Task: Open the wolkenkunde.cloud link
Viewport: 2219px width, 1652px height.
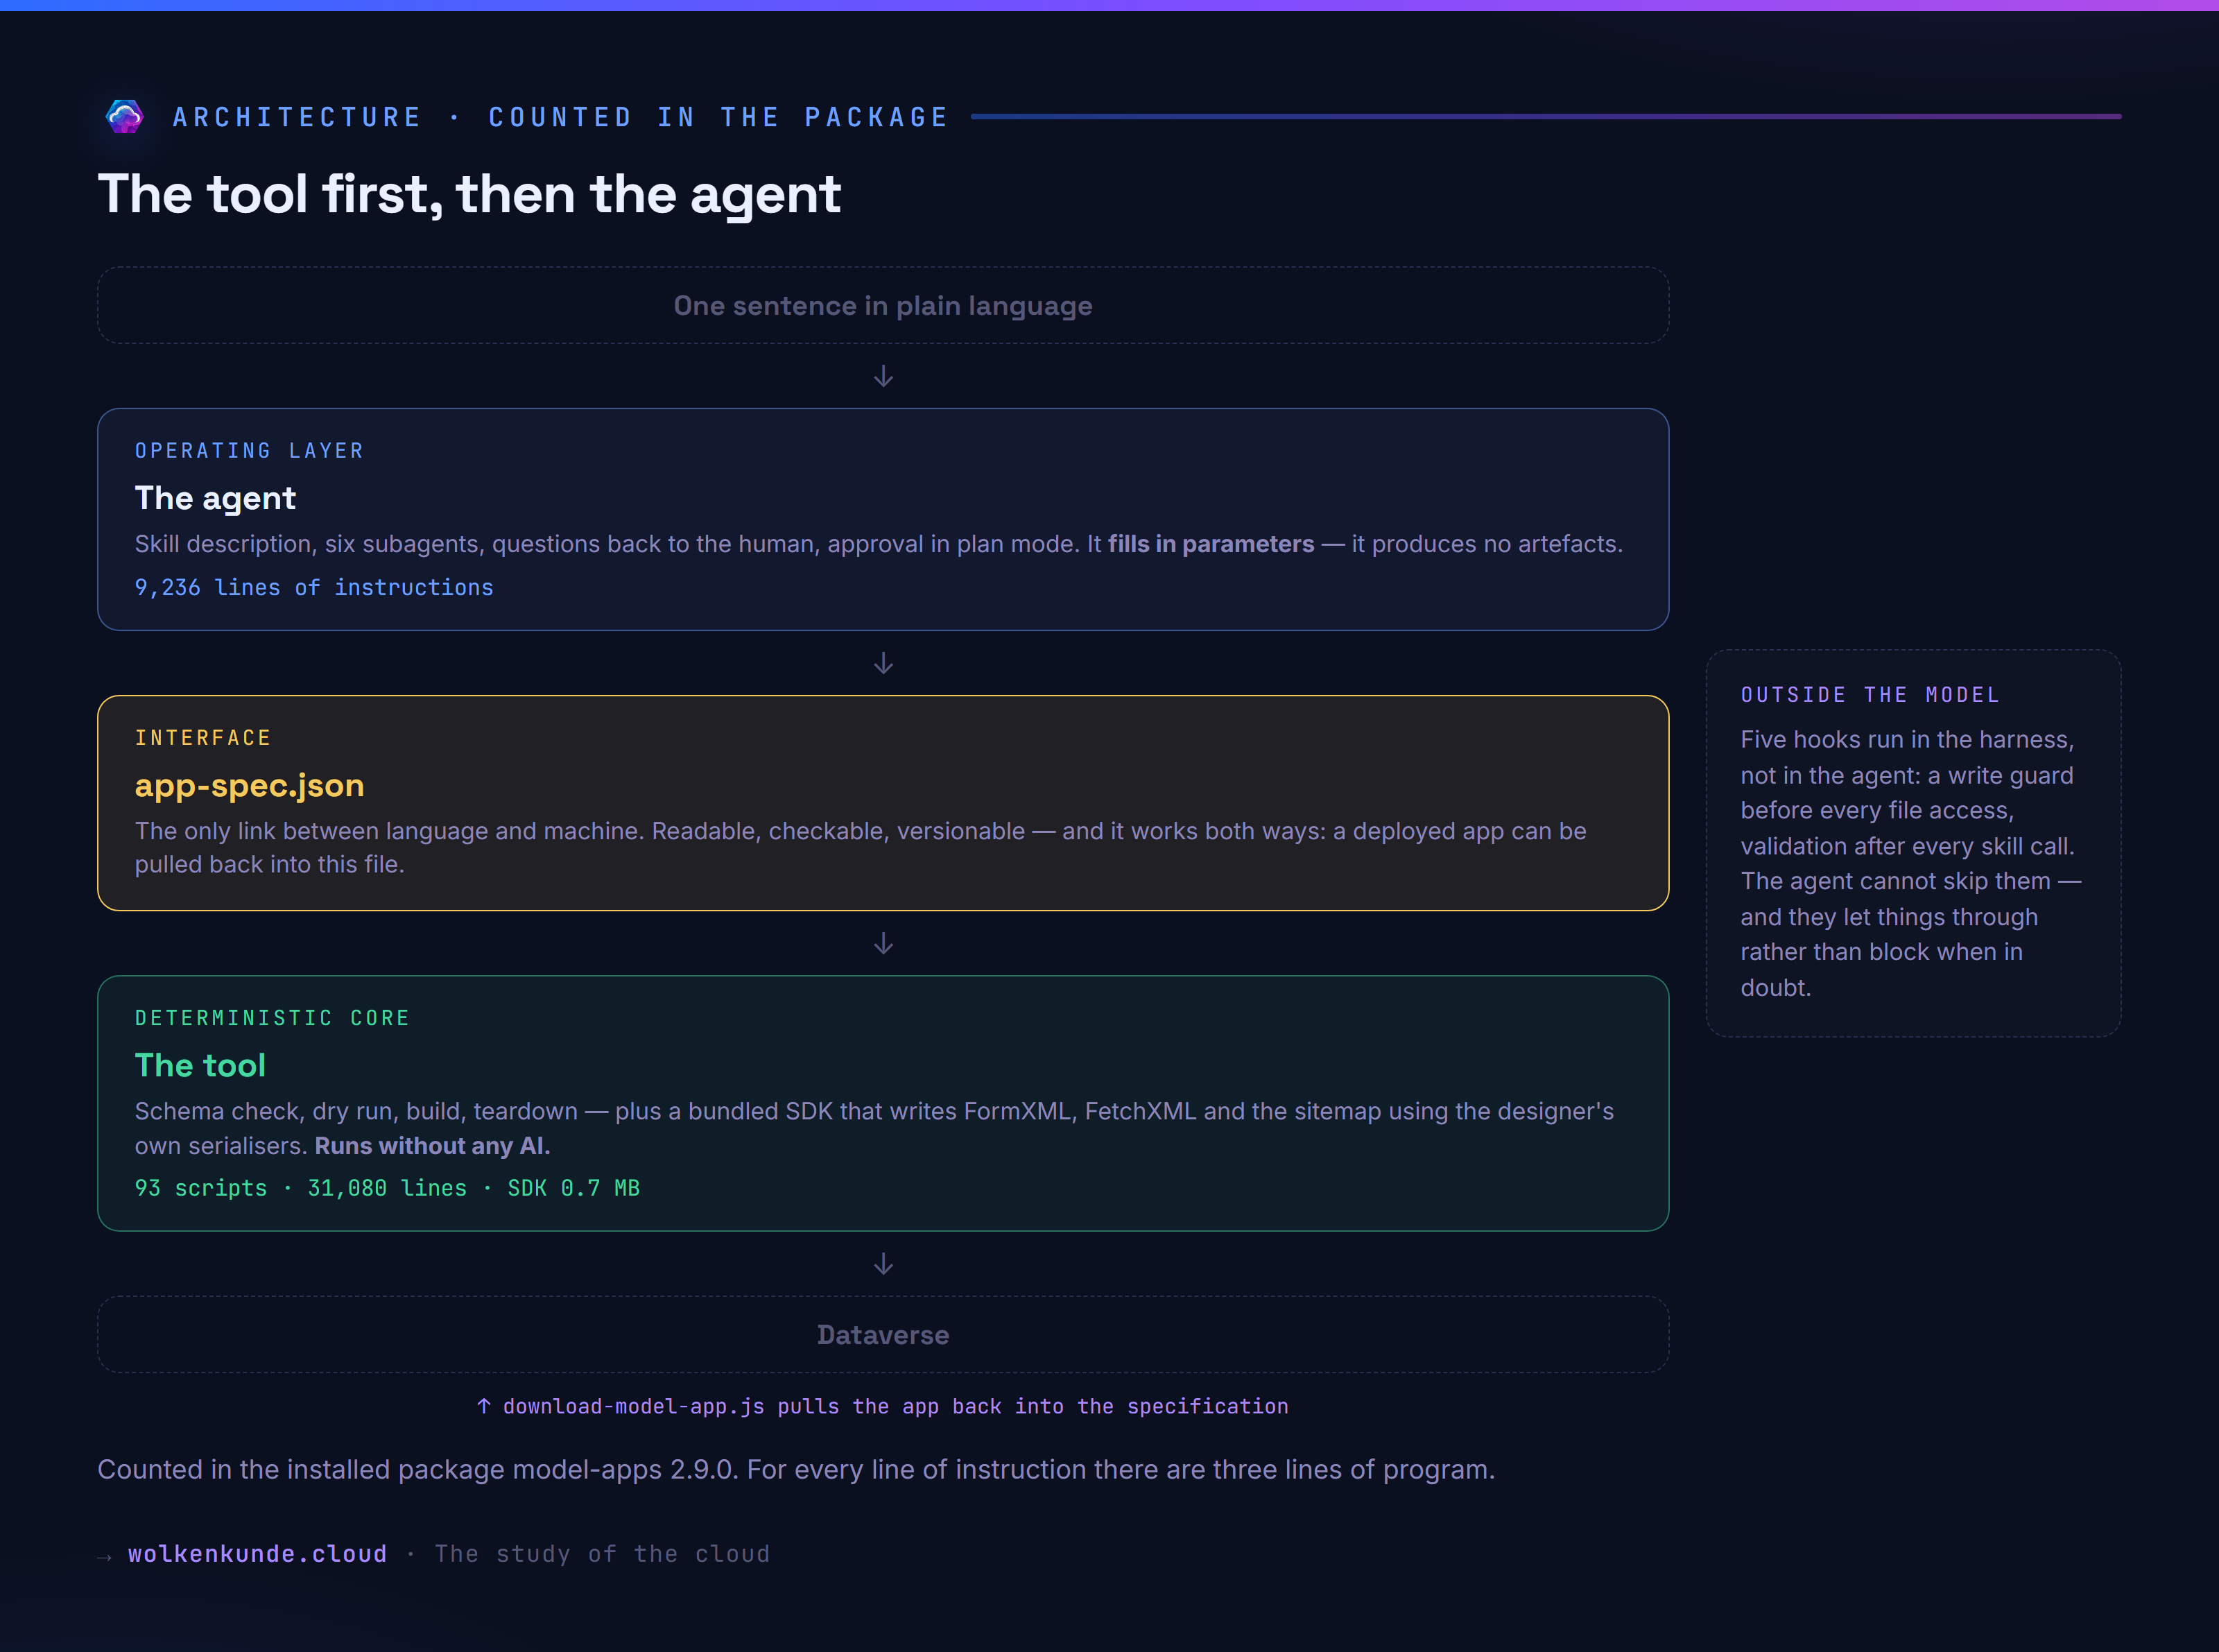Action: coord(257,1553)
